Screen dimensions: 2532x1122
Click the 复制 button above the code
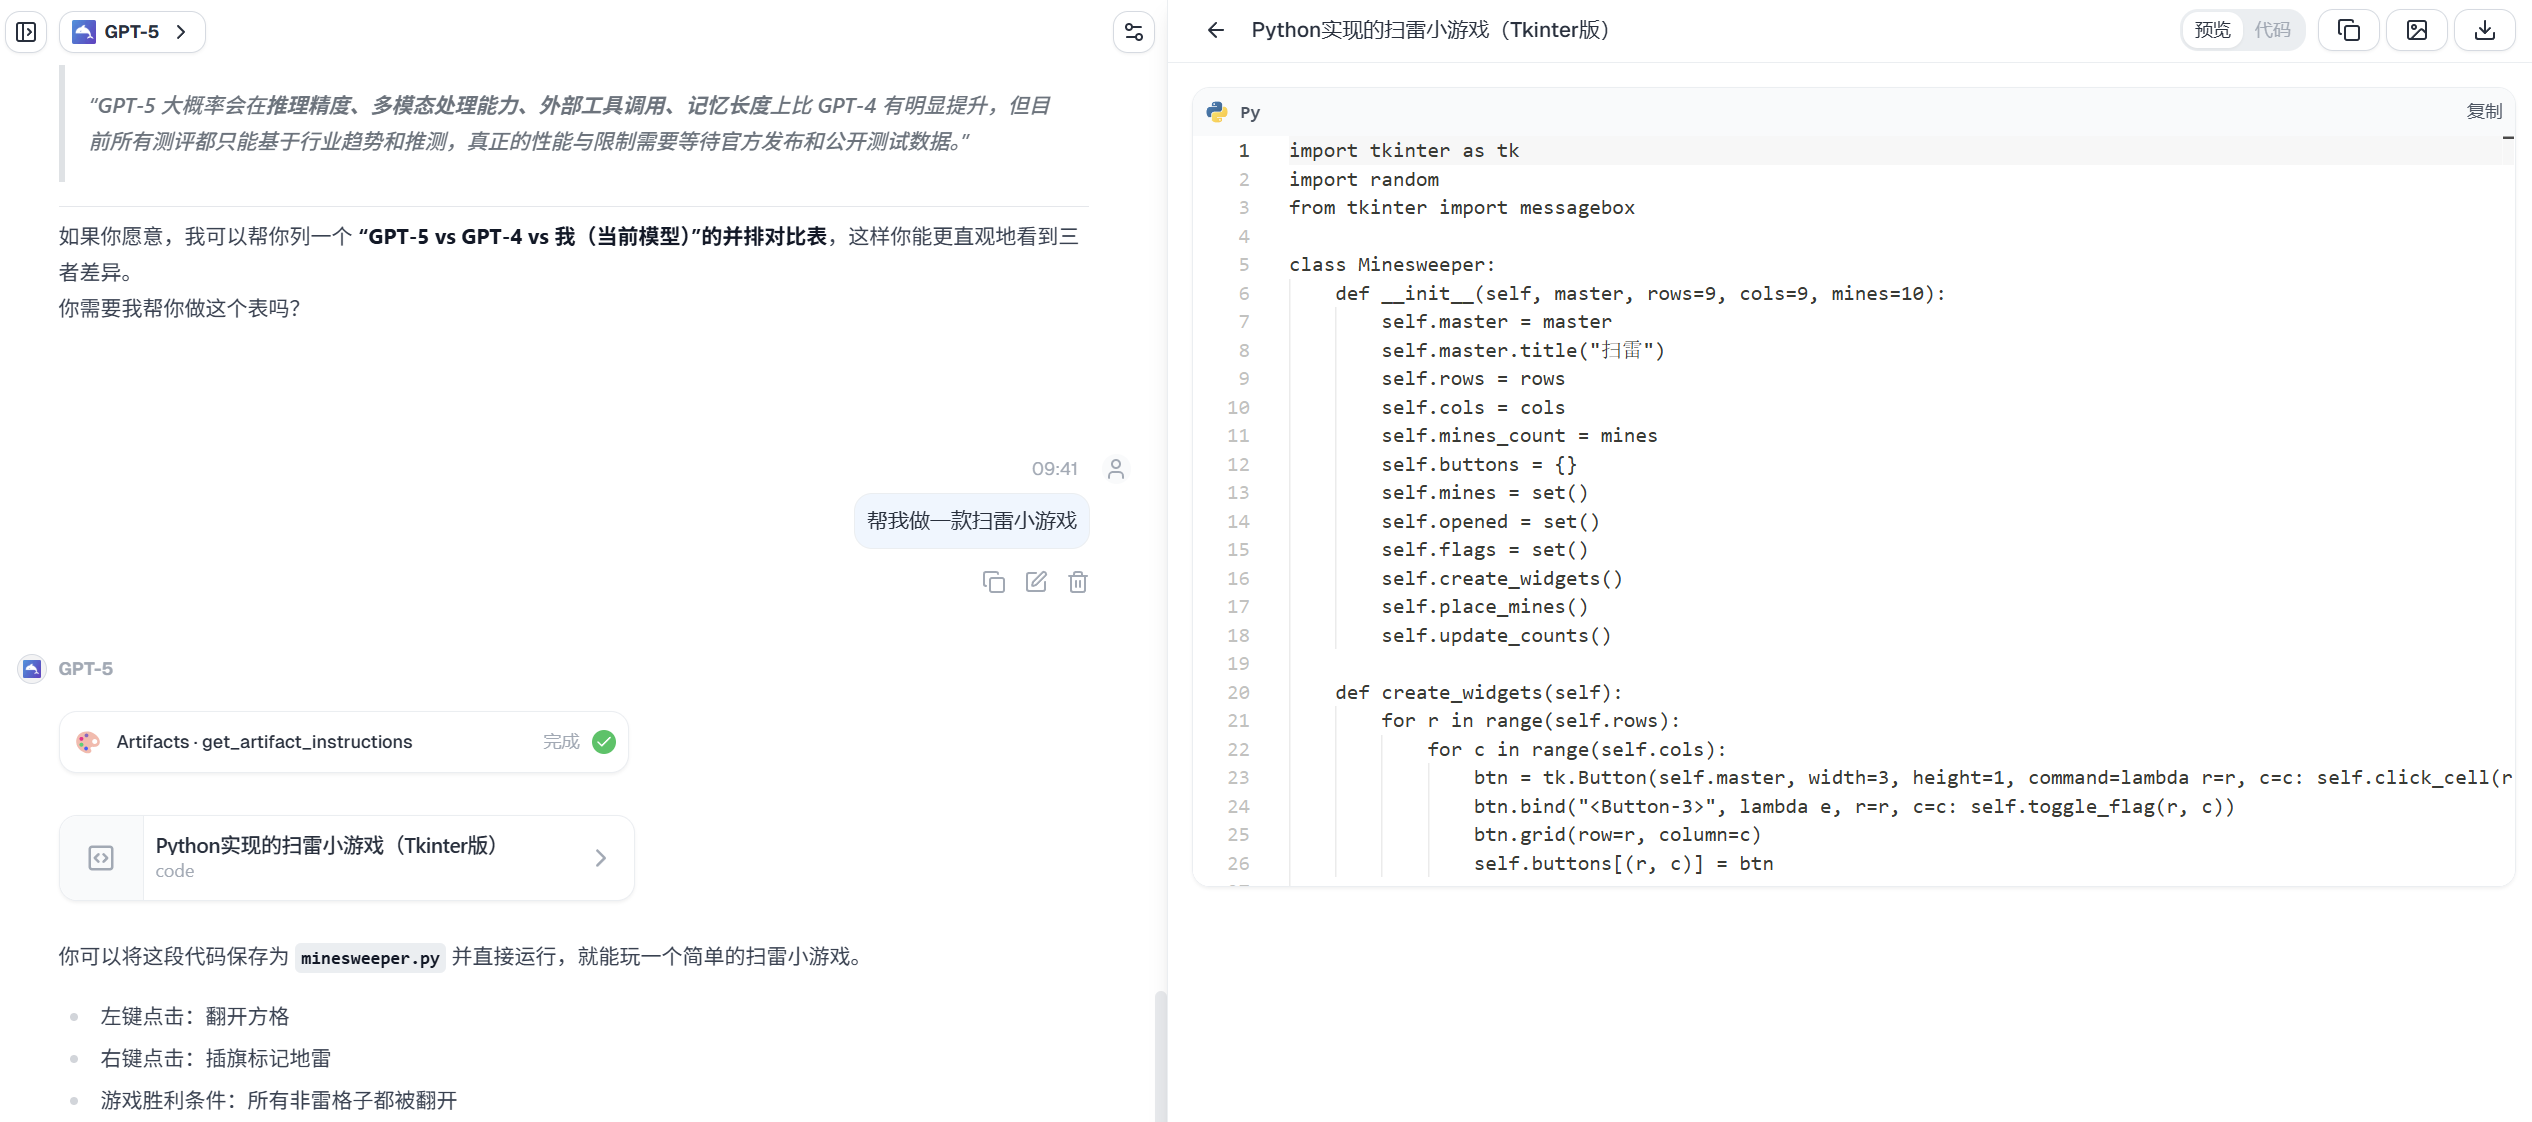[x=2487, y=112]
